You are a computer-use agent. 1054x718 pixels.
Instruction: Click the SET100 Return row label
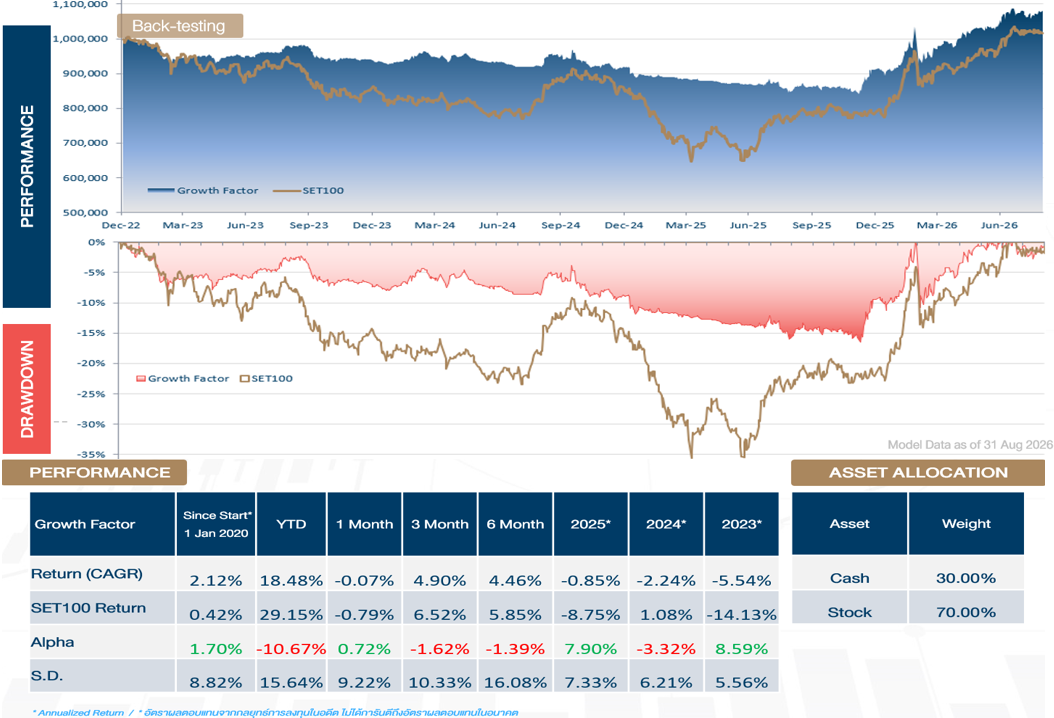coord(88,608)
